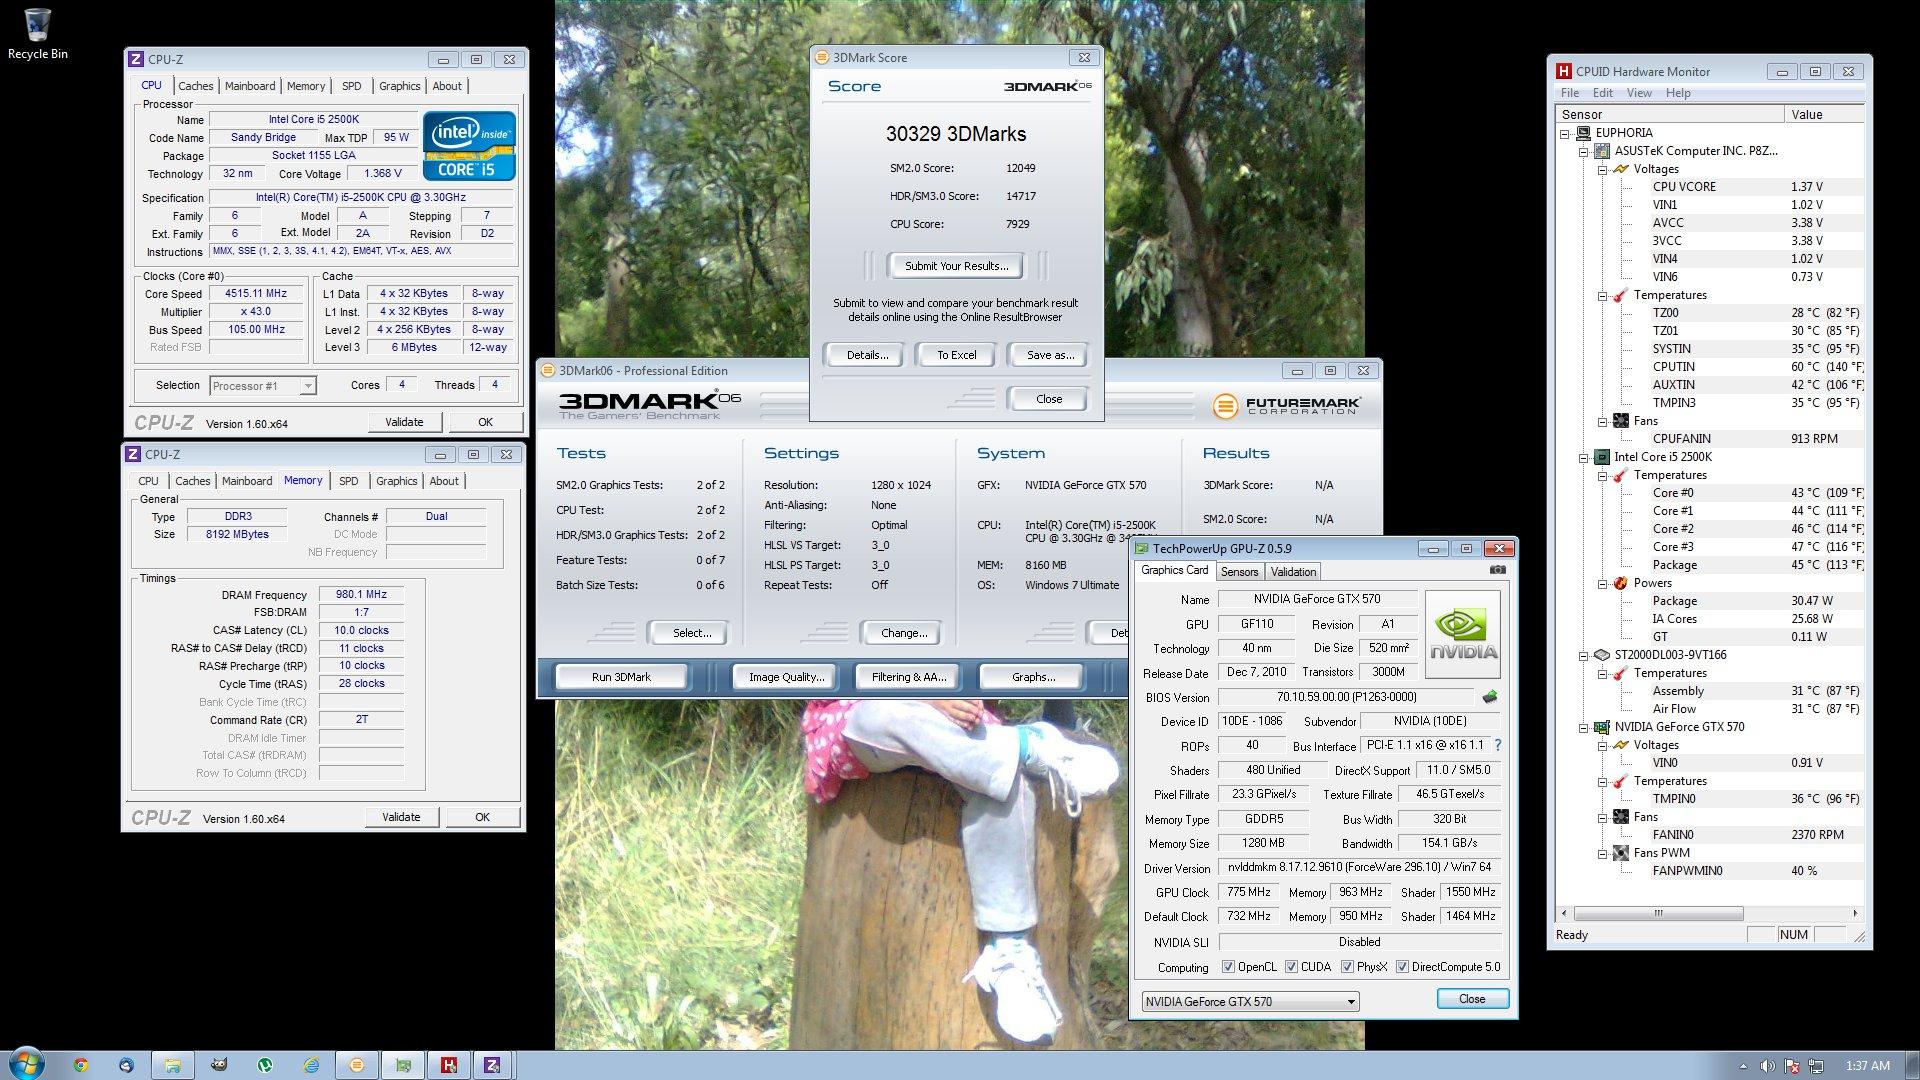Open uTorrent from the taskbar
The width and height of the screenshot is (1920, 1080).
[265, 1065]
